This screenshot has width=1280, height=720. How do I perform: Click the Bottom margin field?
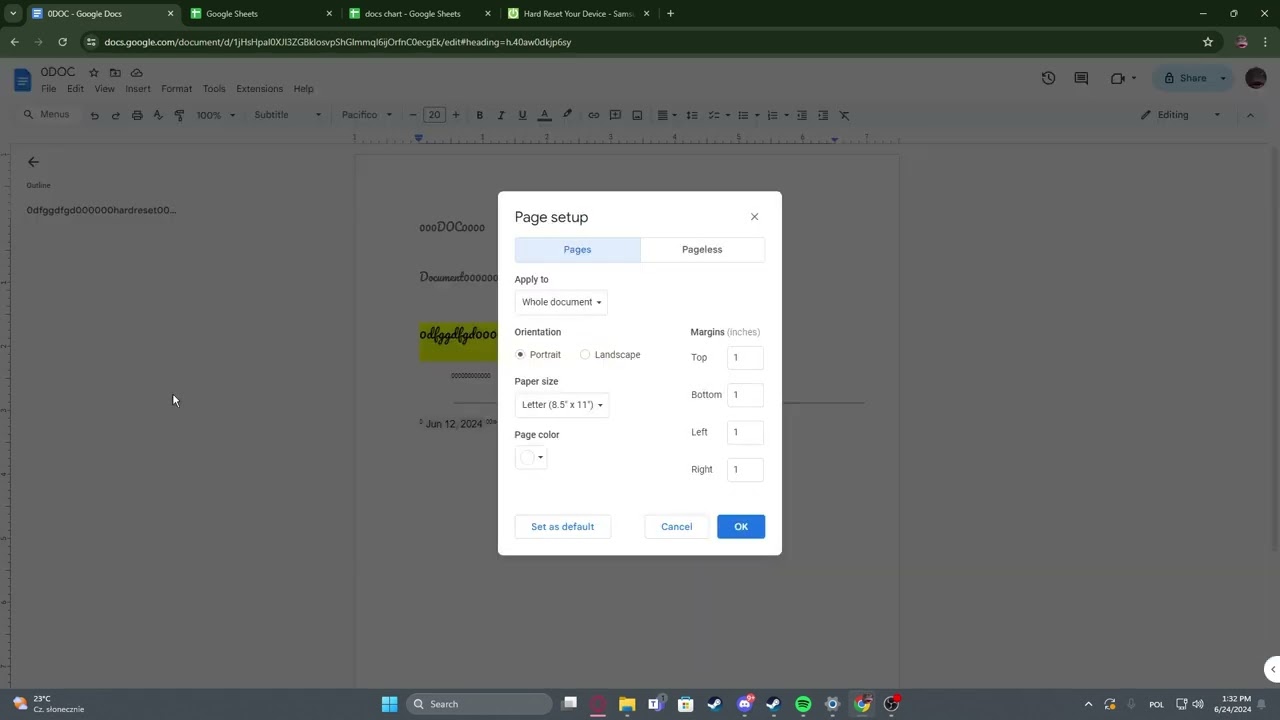pyautogui.click(x=745, y=395)
